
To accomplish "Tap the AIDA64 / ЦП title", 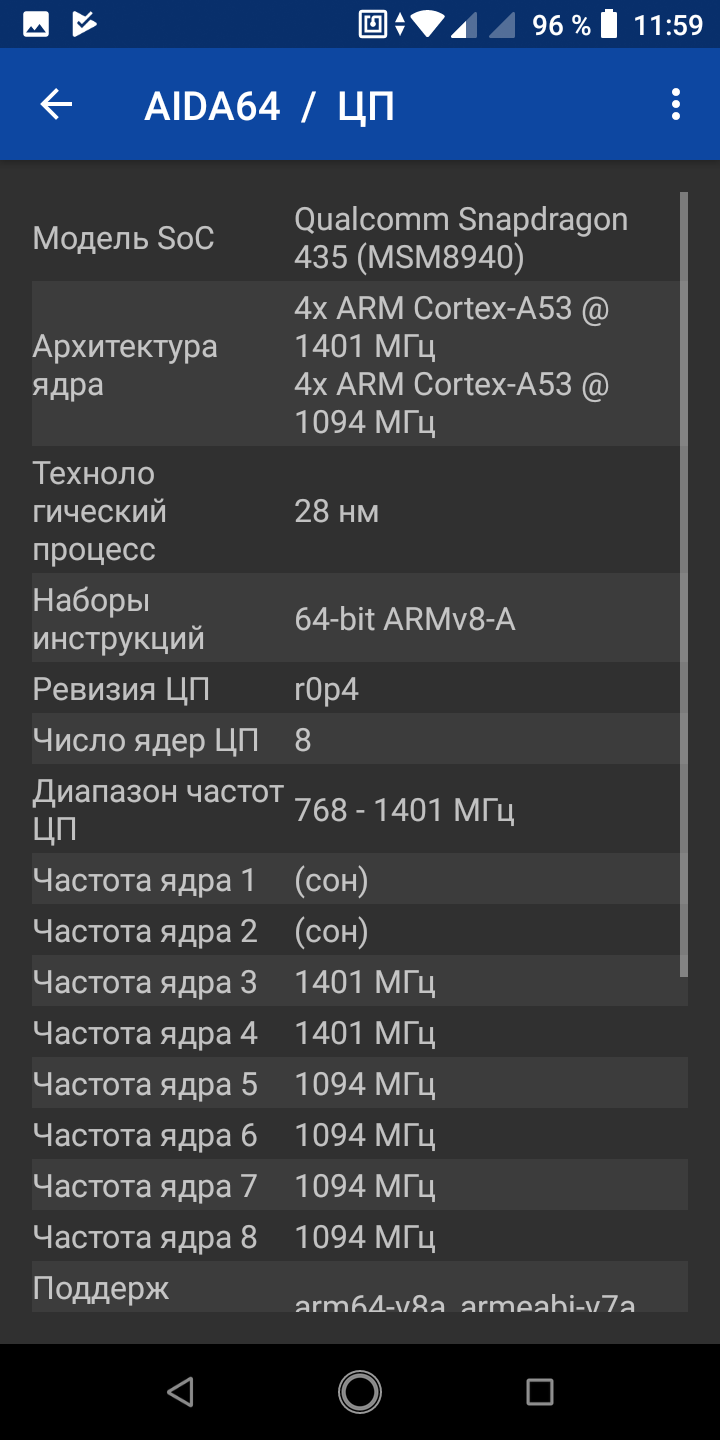I will [269, 106].
